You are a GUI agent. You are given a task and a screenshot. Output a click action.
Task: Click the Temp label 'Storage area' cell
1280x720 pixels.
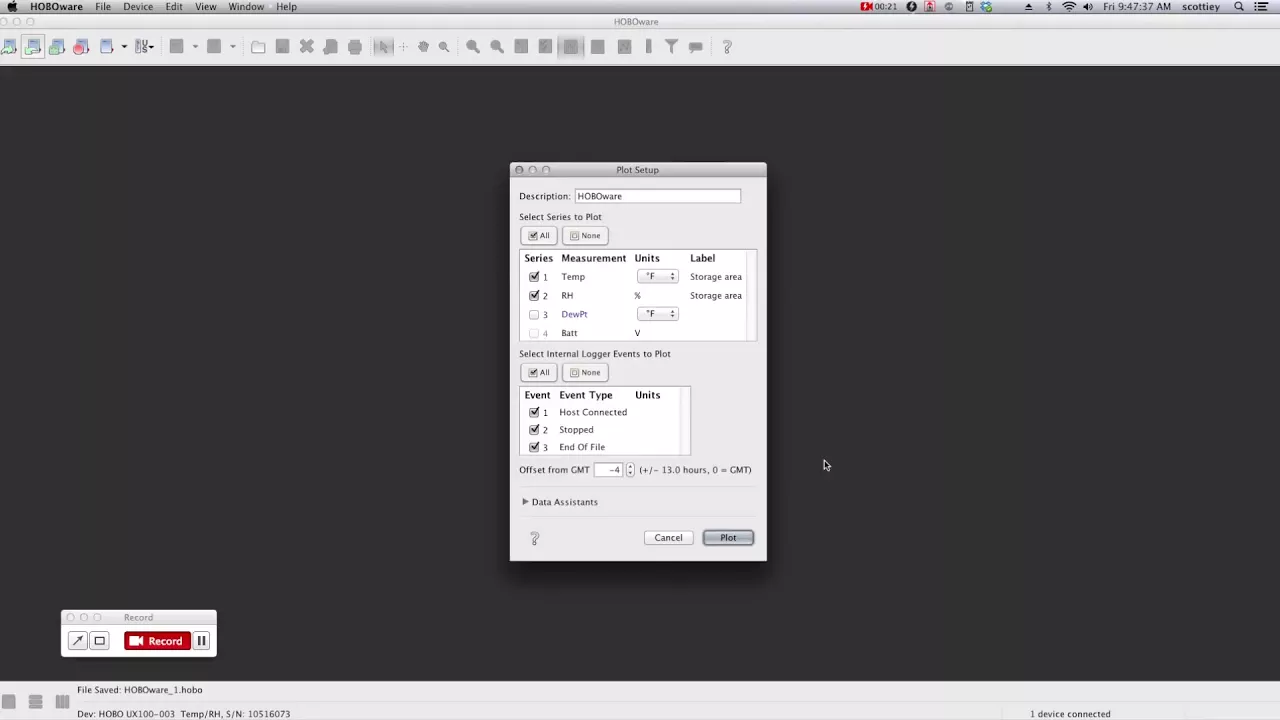click(716, 277)
